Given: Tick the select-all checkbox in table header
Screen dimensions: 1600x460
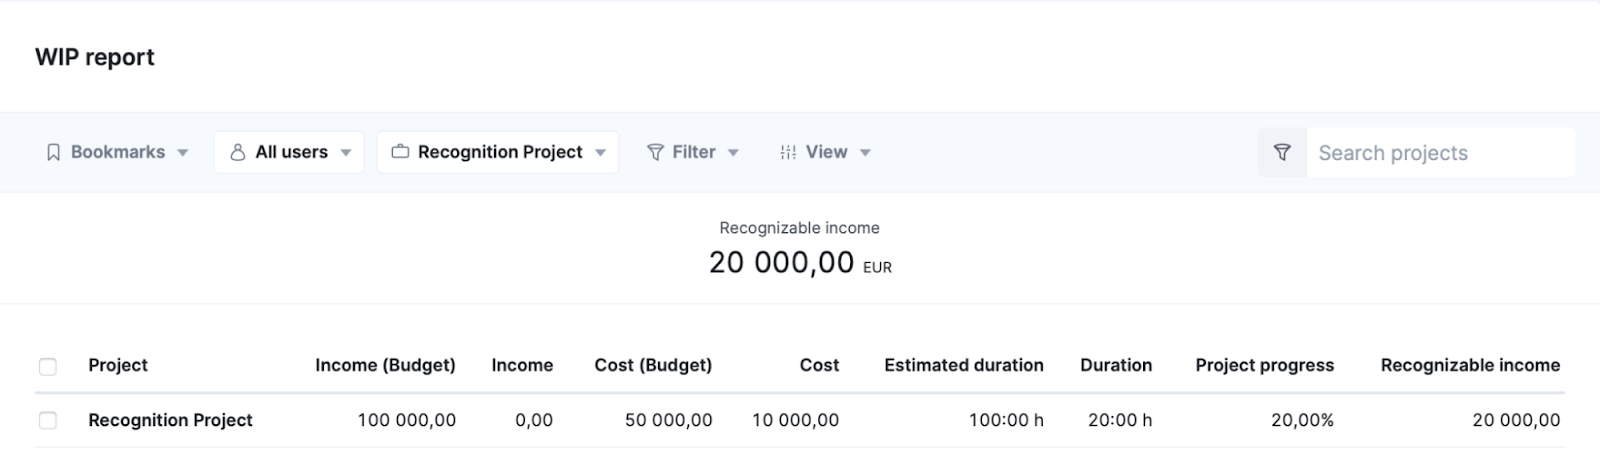Looking at the screenshot, I should pos(48,367).
